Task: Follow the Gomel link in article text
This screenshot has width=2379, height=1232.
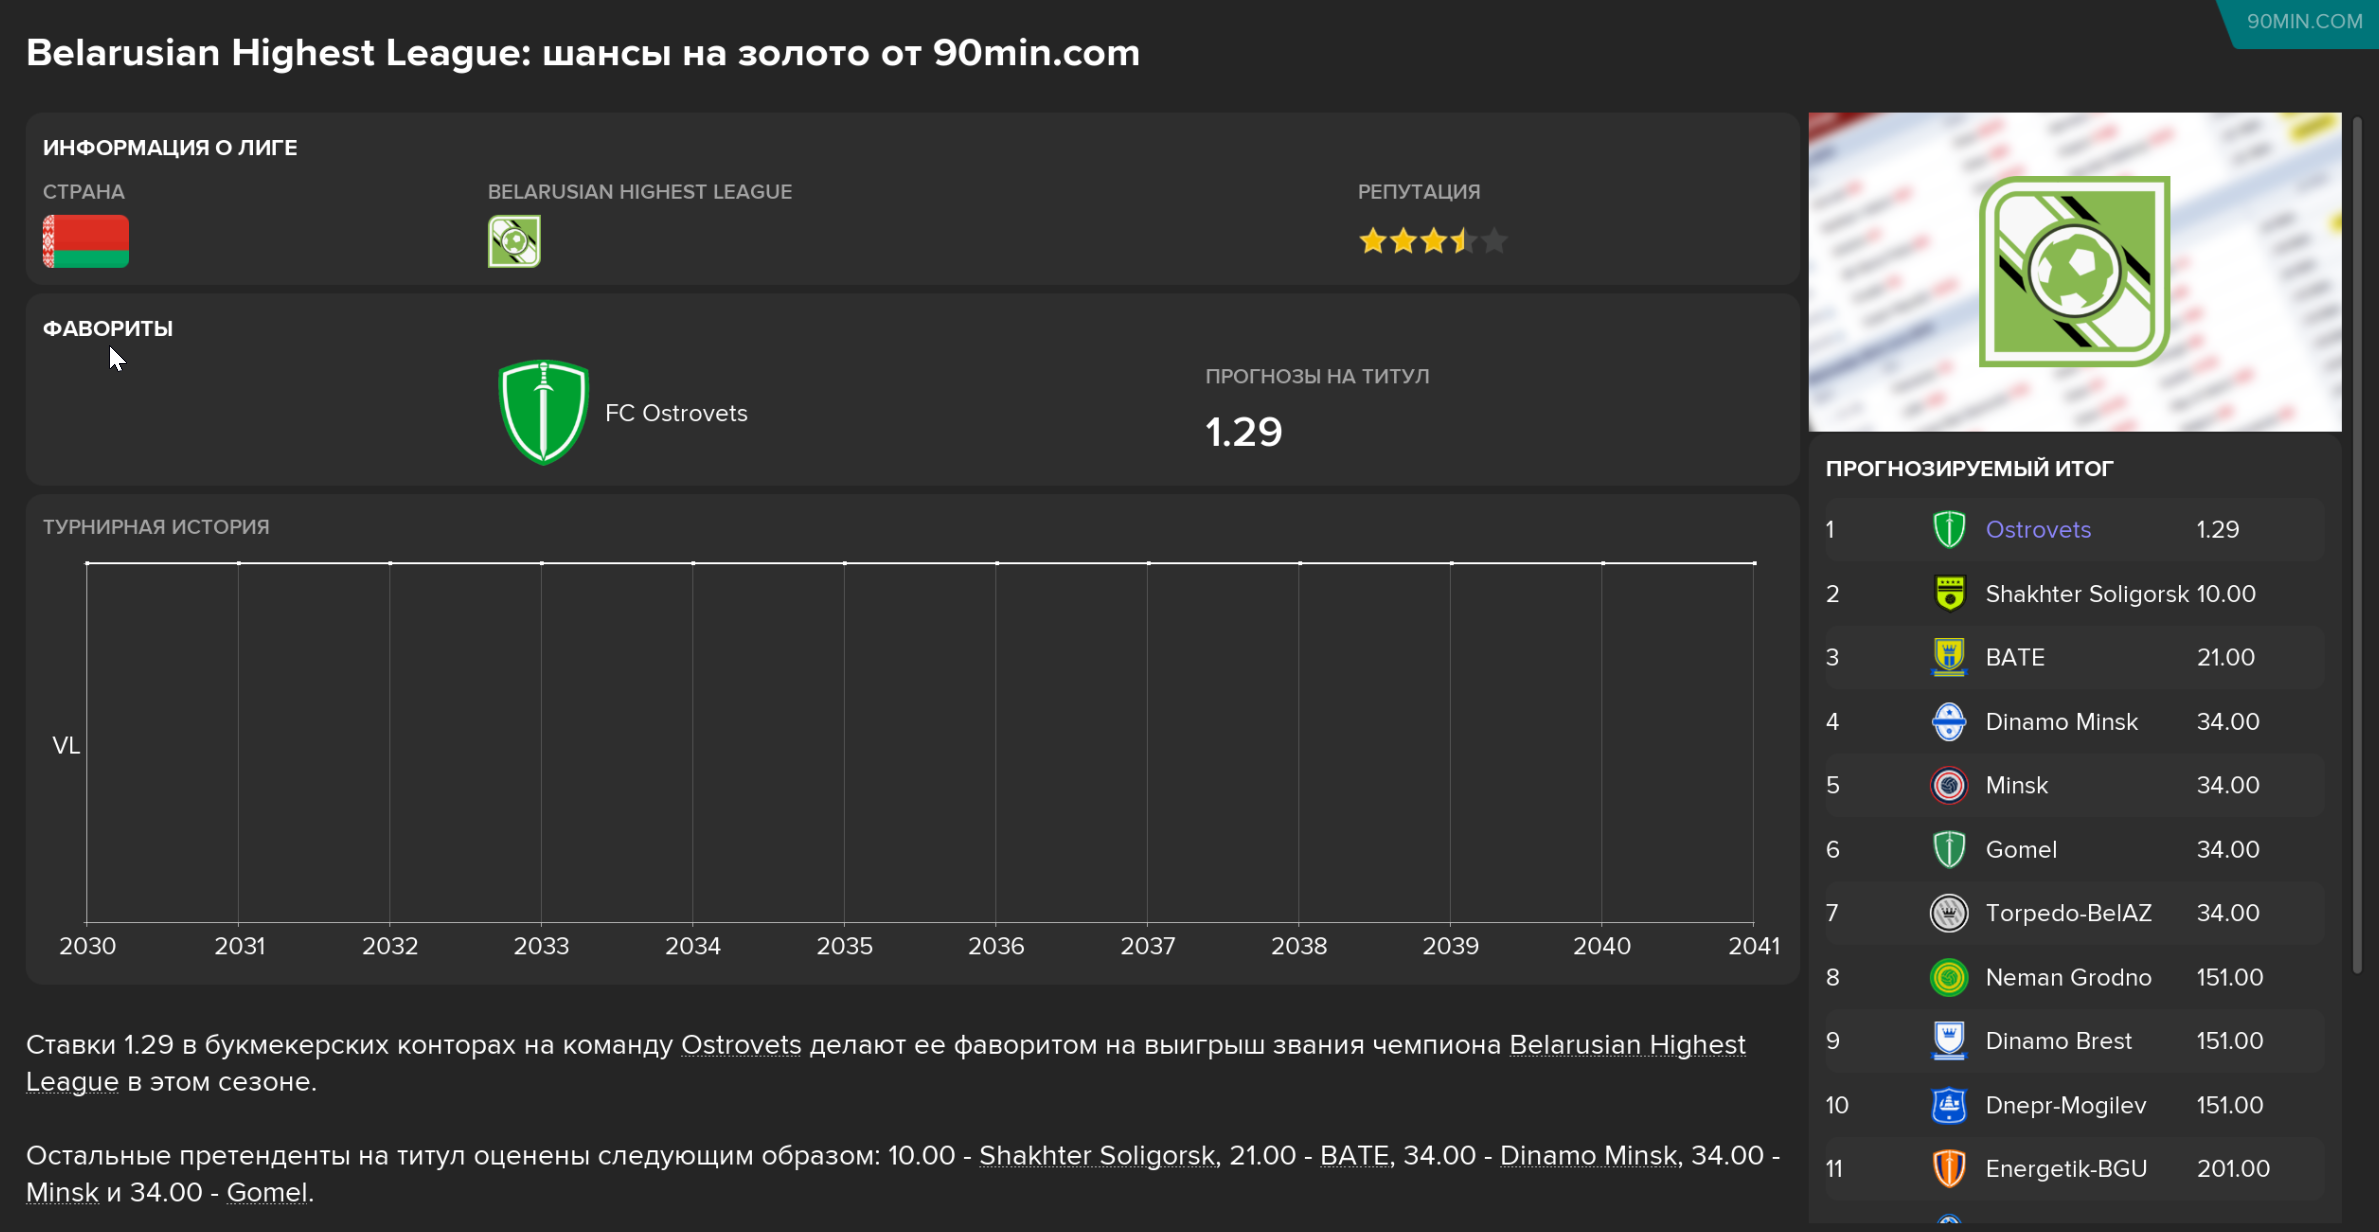Action: pos(267,1193)
